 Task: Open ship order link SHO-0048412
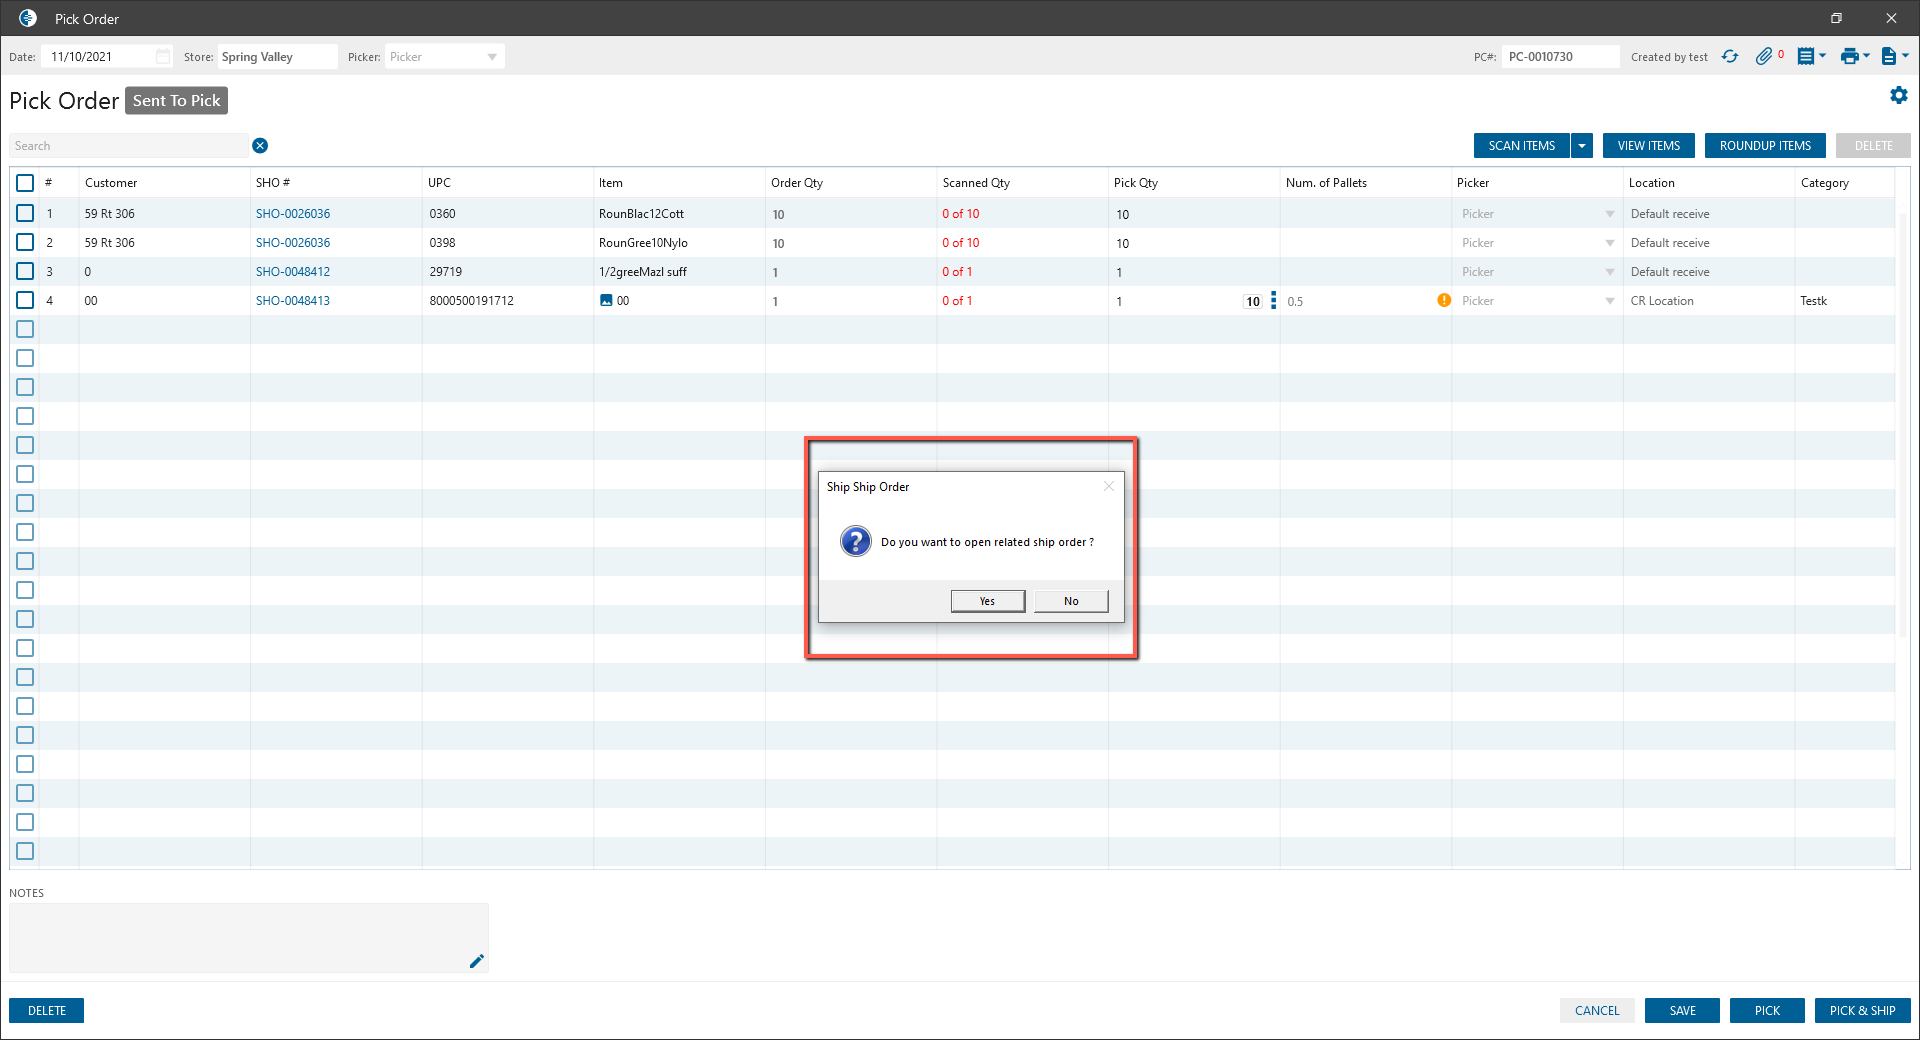(x=293, y=272)
